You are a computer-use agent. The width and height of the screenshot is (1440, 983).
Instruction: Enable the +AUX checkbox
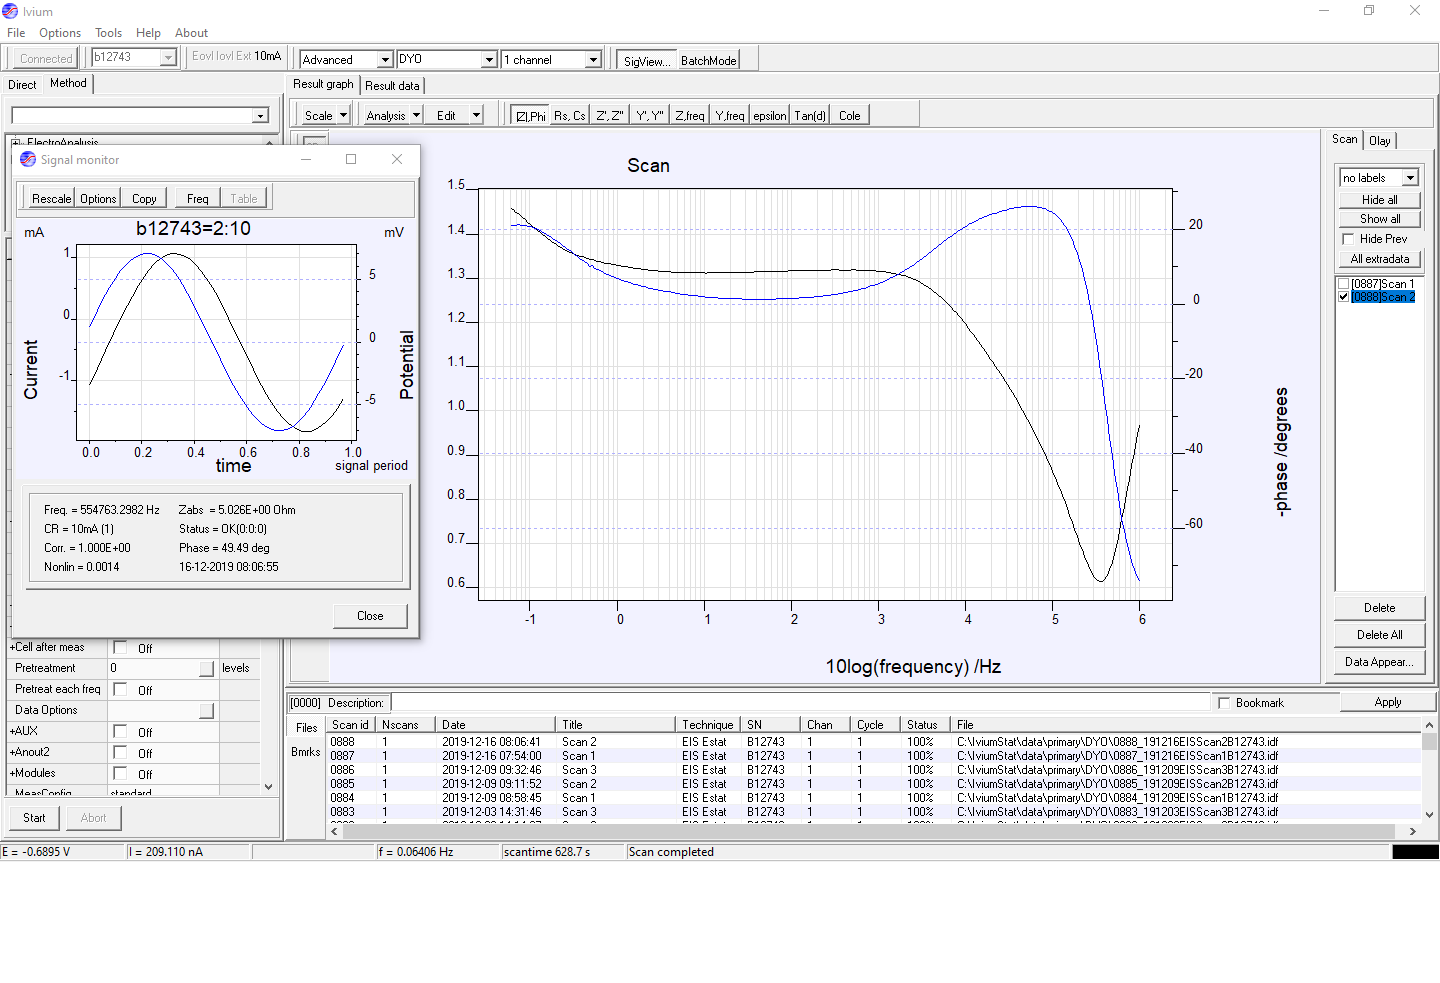(120, 731)
